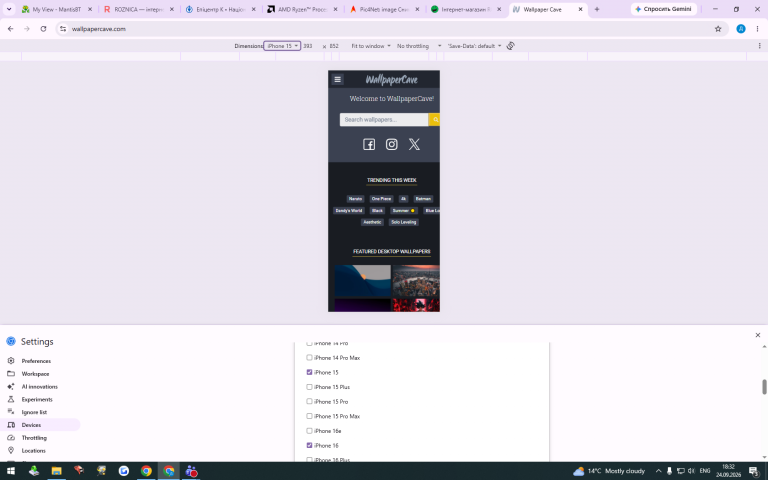Viewport: 768px width, 480px height.
Task: Open the Windows Start menu
Action: (x=11, y=471)
